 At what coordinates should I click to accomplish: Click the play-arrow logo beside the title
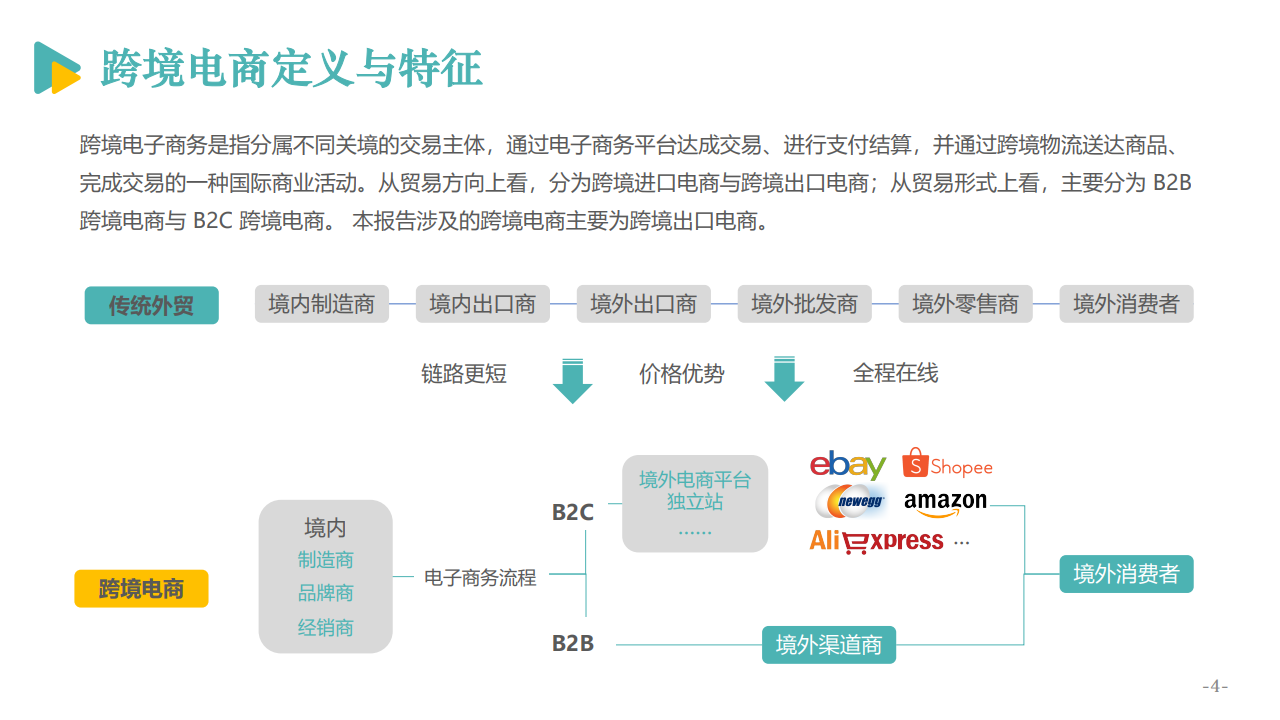(57, 68)
